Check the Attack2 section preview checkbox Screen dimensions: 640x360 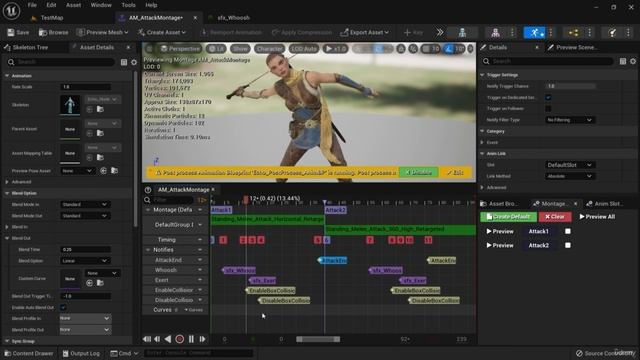pyautogui.click(x=568, y=245)
